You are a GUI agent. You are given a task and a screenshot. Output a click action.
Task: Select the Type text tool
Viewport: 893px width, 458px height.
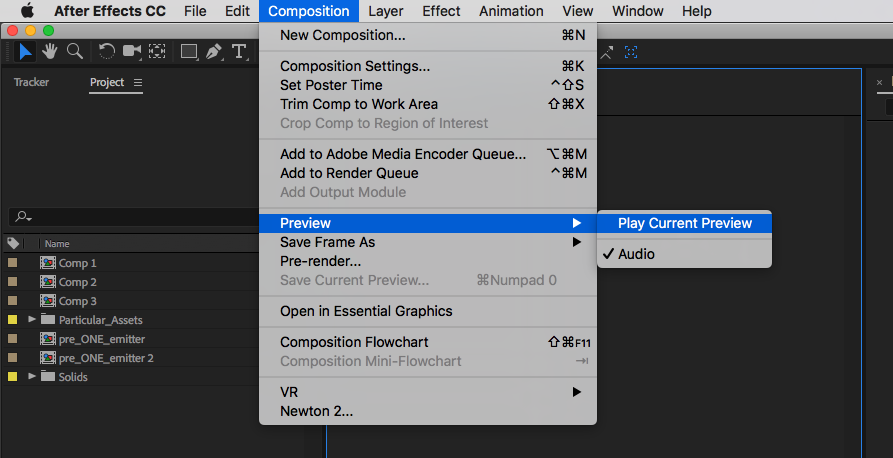click(x=239, y=52)
